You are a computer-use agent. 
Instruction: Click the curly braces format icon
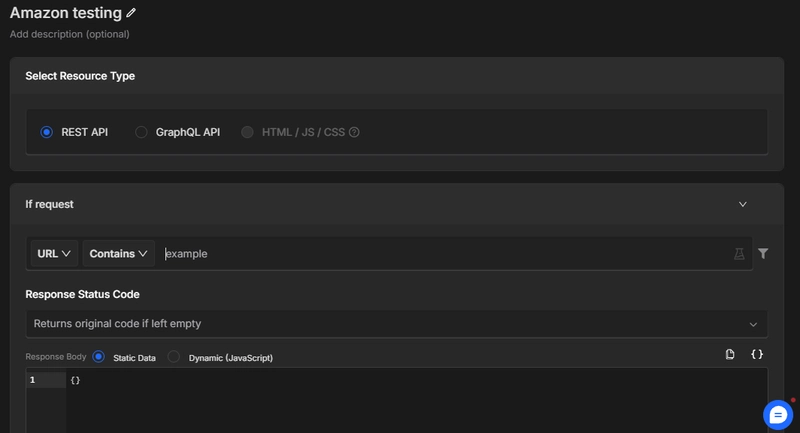757,354
